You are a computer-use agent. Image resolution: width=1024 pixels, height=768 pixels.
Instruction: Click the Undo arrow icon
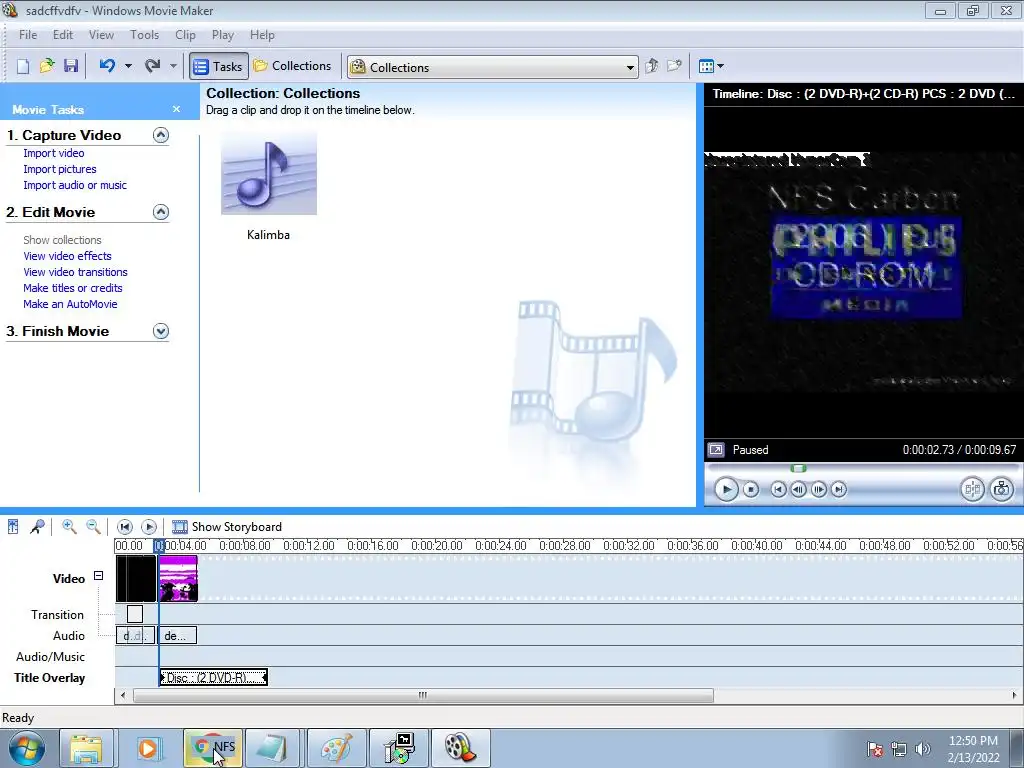[108, 65]
